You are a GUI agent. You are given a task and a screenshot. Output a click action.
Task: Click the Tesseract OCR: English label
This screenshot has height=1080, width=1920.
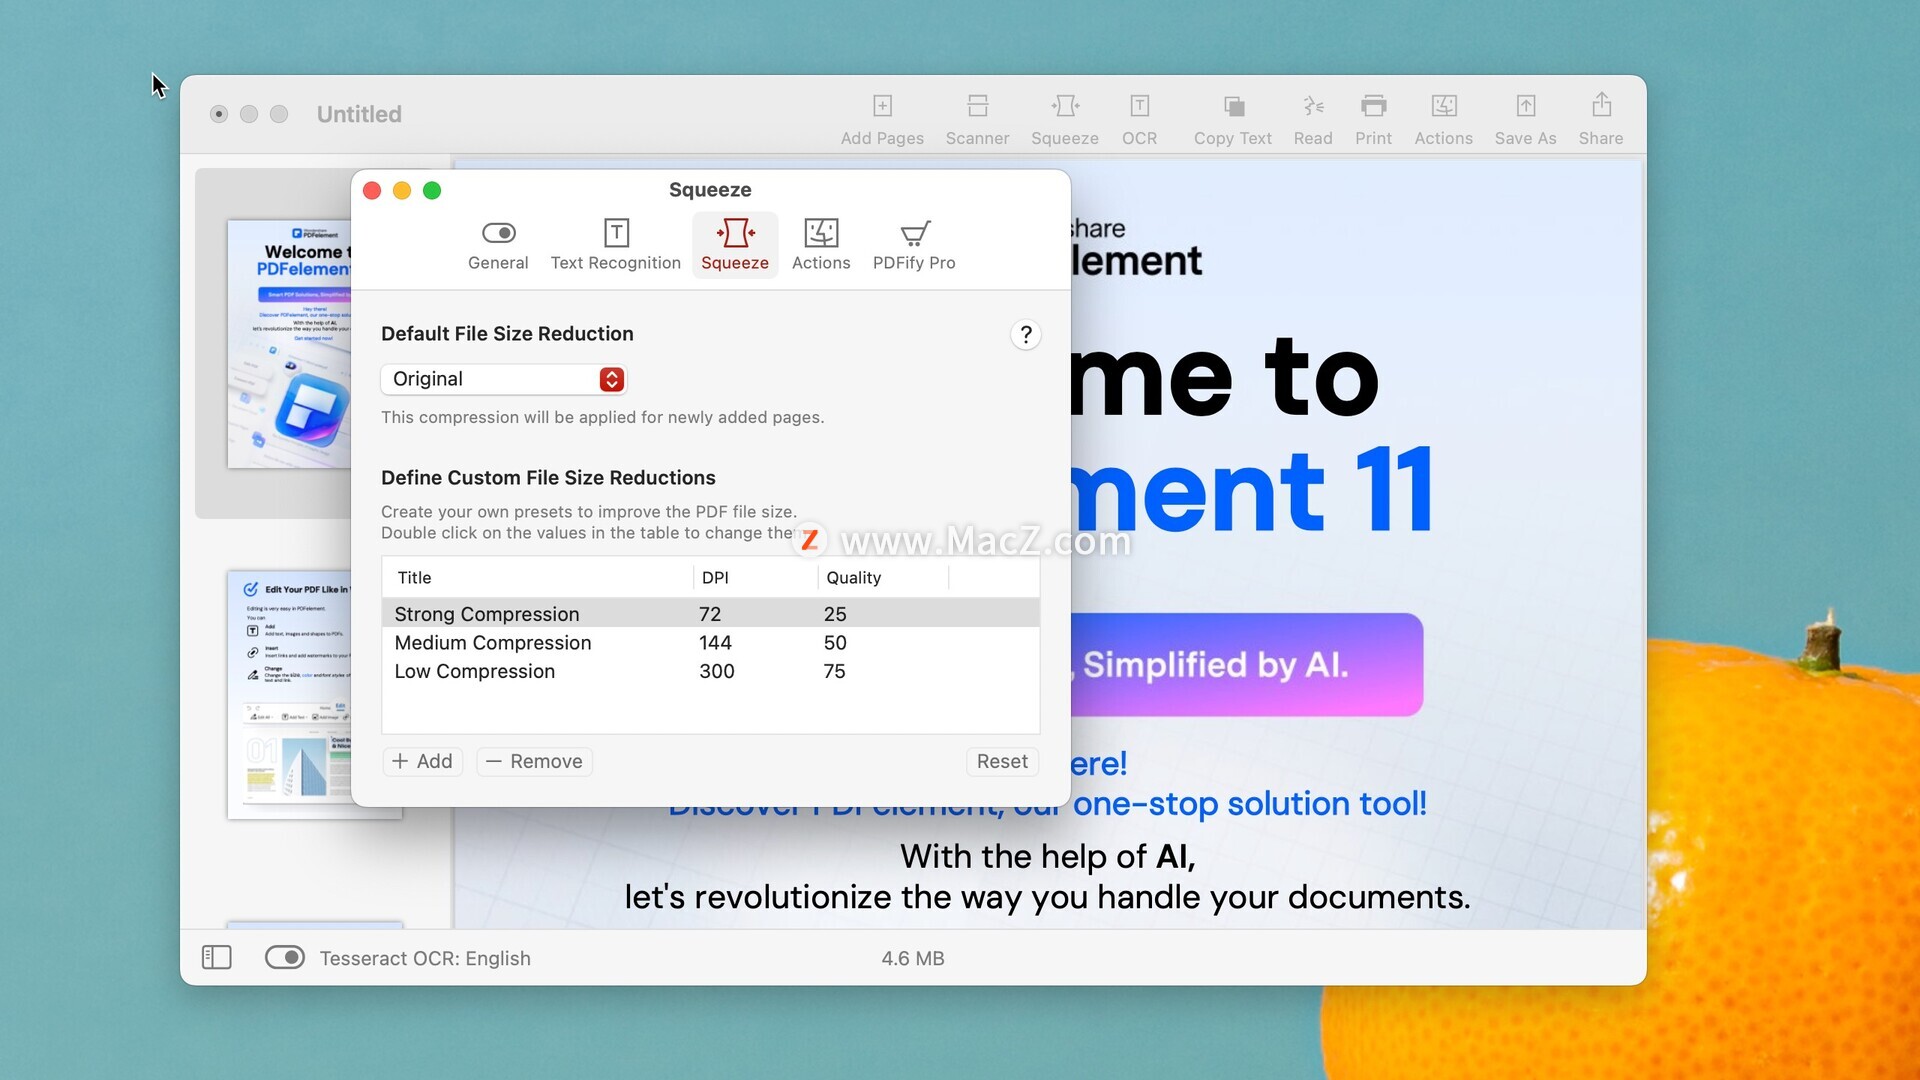point(425,958)
